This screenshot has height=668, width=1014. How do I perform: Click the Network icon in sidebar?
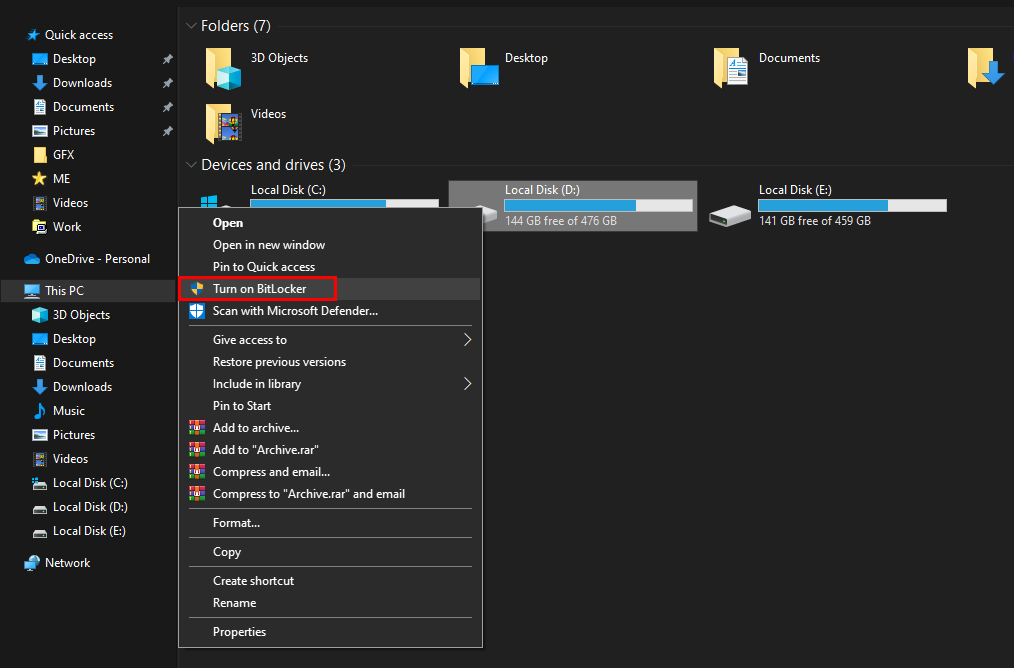(32, 563)
